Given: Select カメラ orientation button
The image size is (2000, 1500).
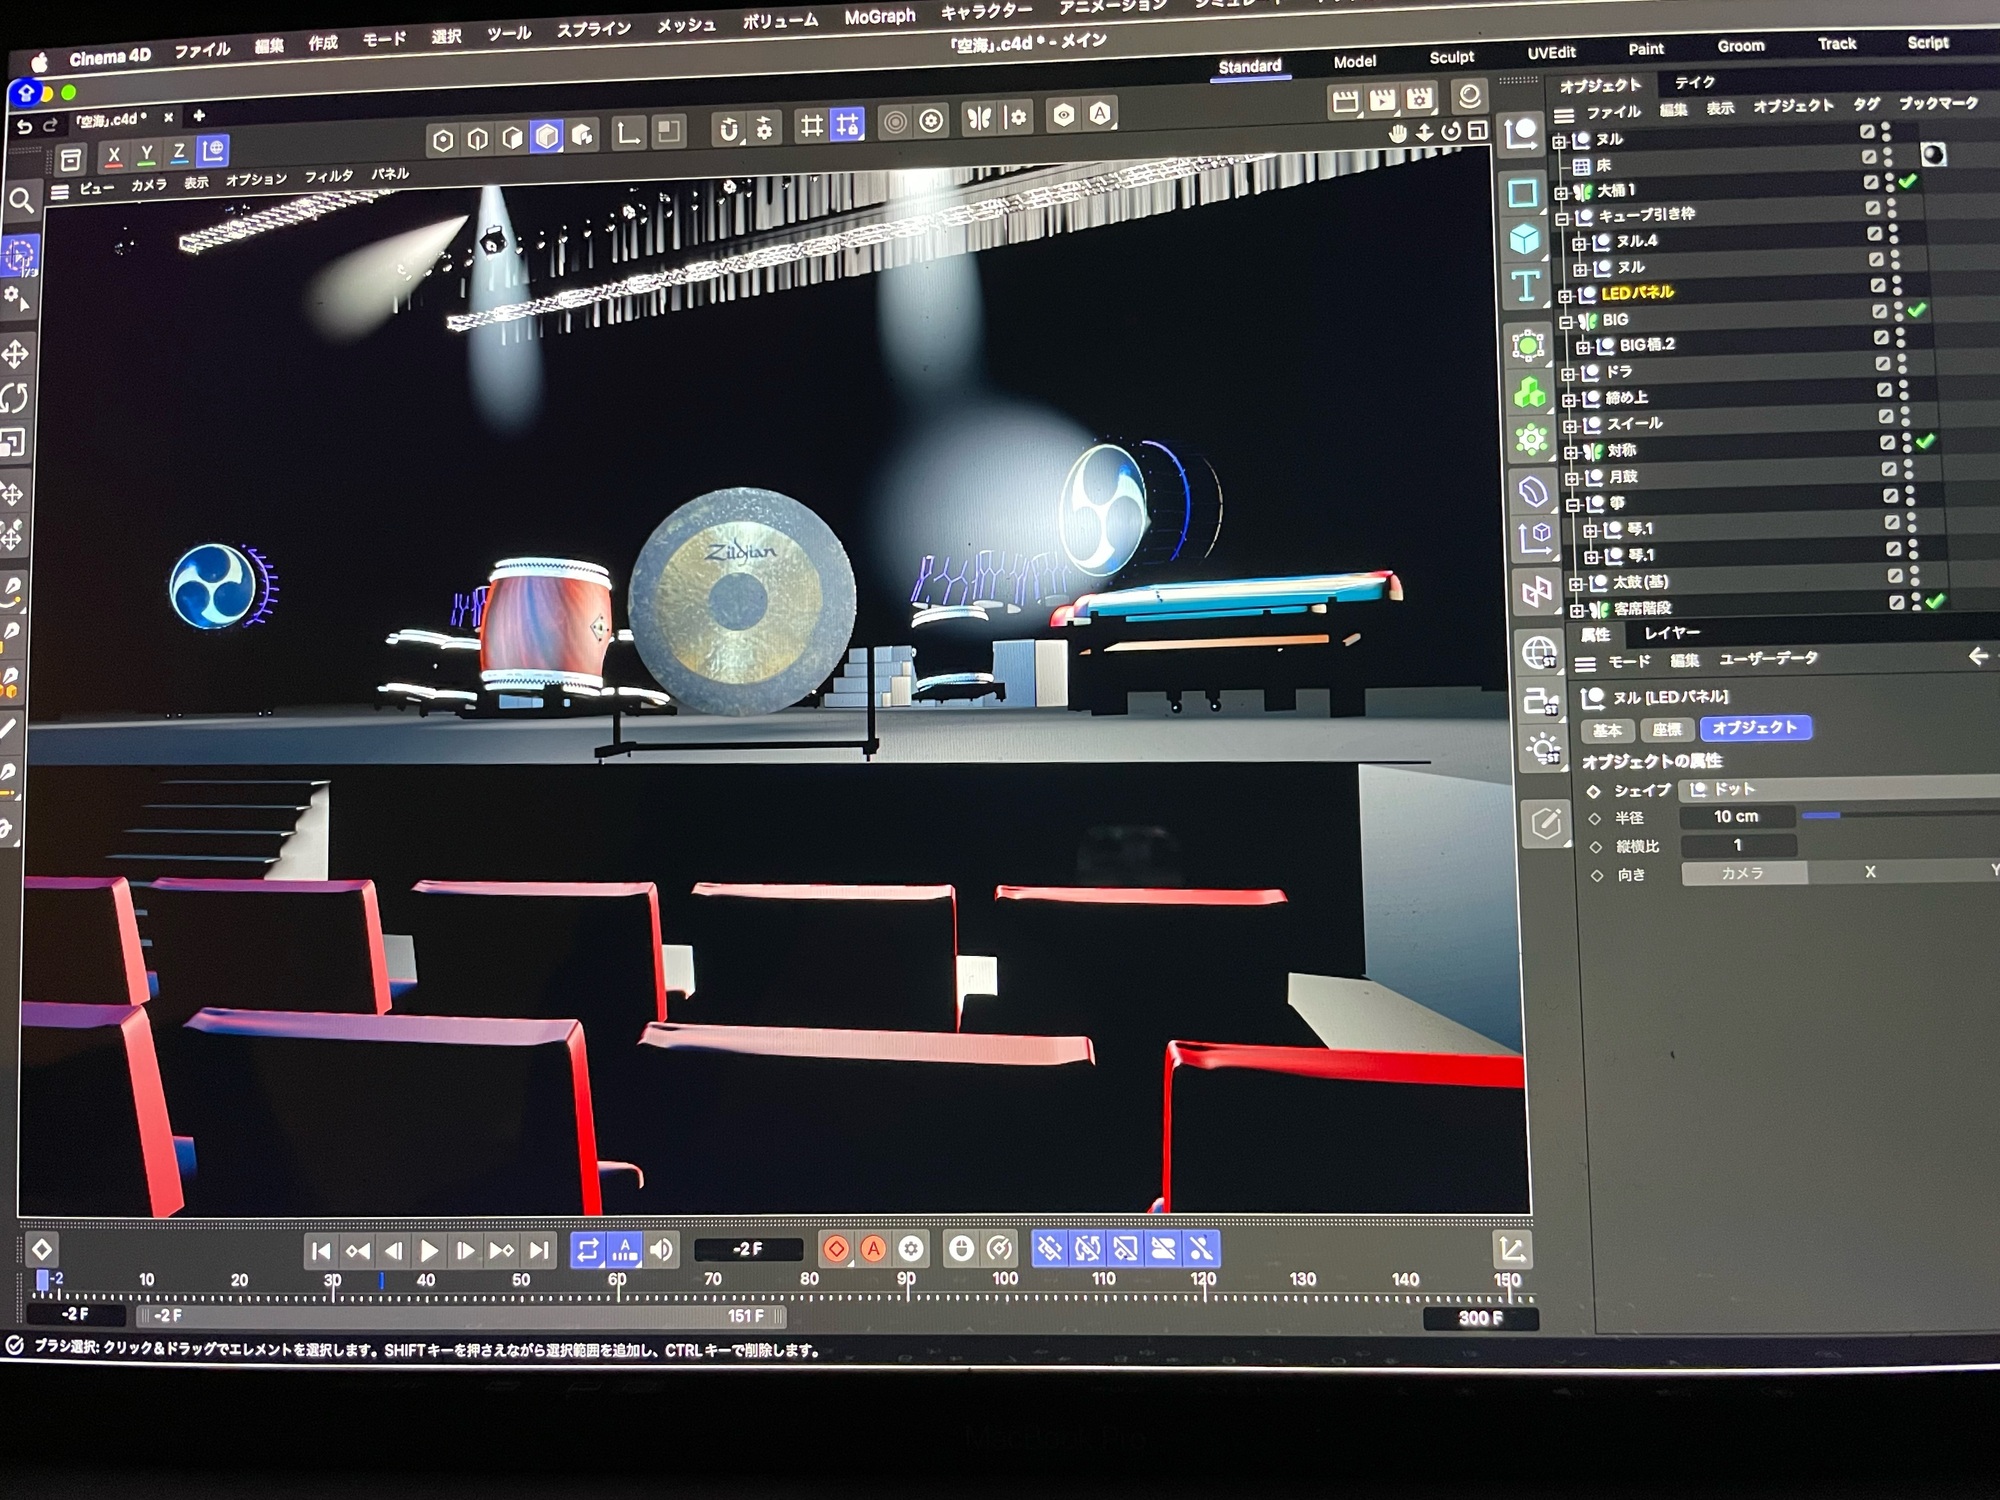Looking at the screenshot, I should (1743, 873).
